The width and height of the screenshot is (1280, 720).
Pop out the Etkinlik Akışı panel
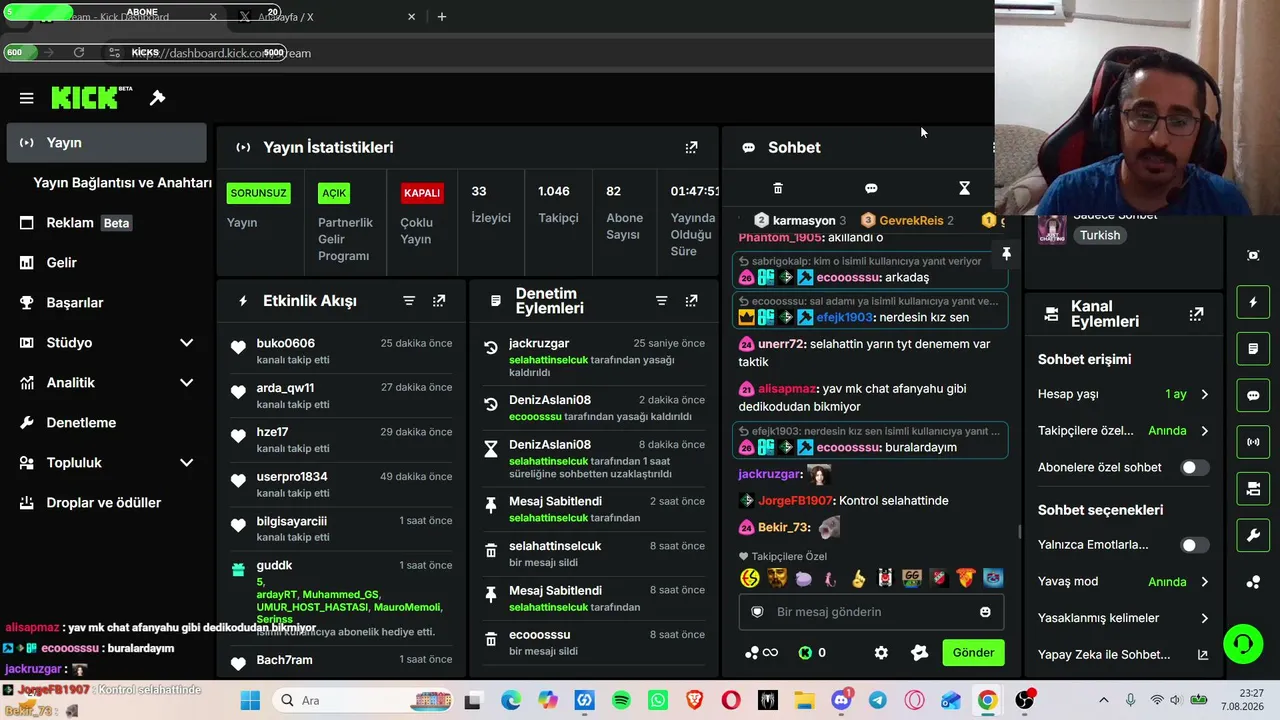coord(439,301)
